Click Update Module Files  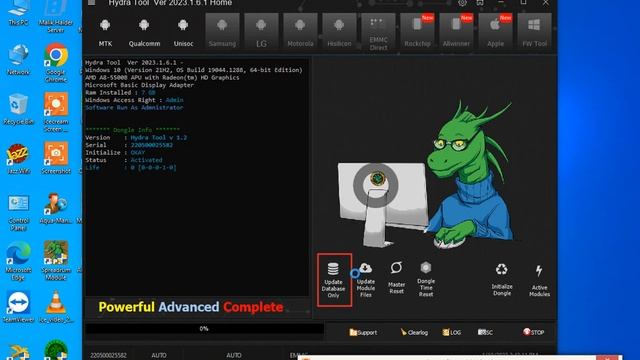coord(366,280)
